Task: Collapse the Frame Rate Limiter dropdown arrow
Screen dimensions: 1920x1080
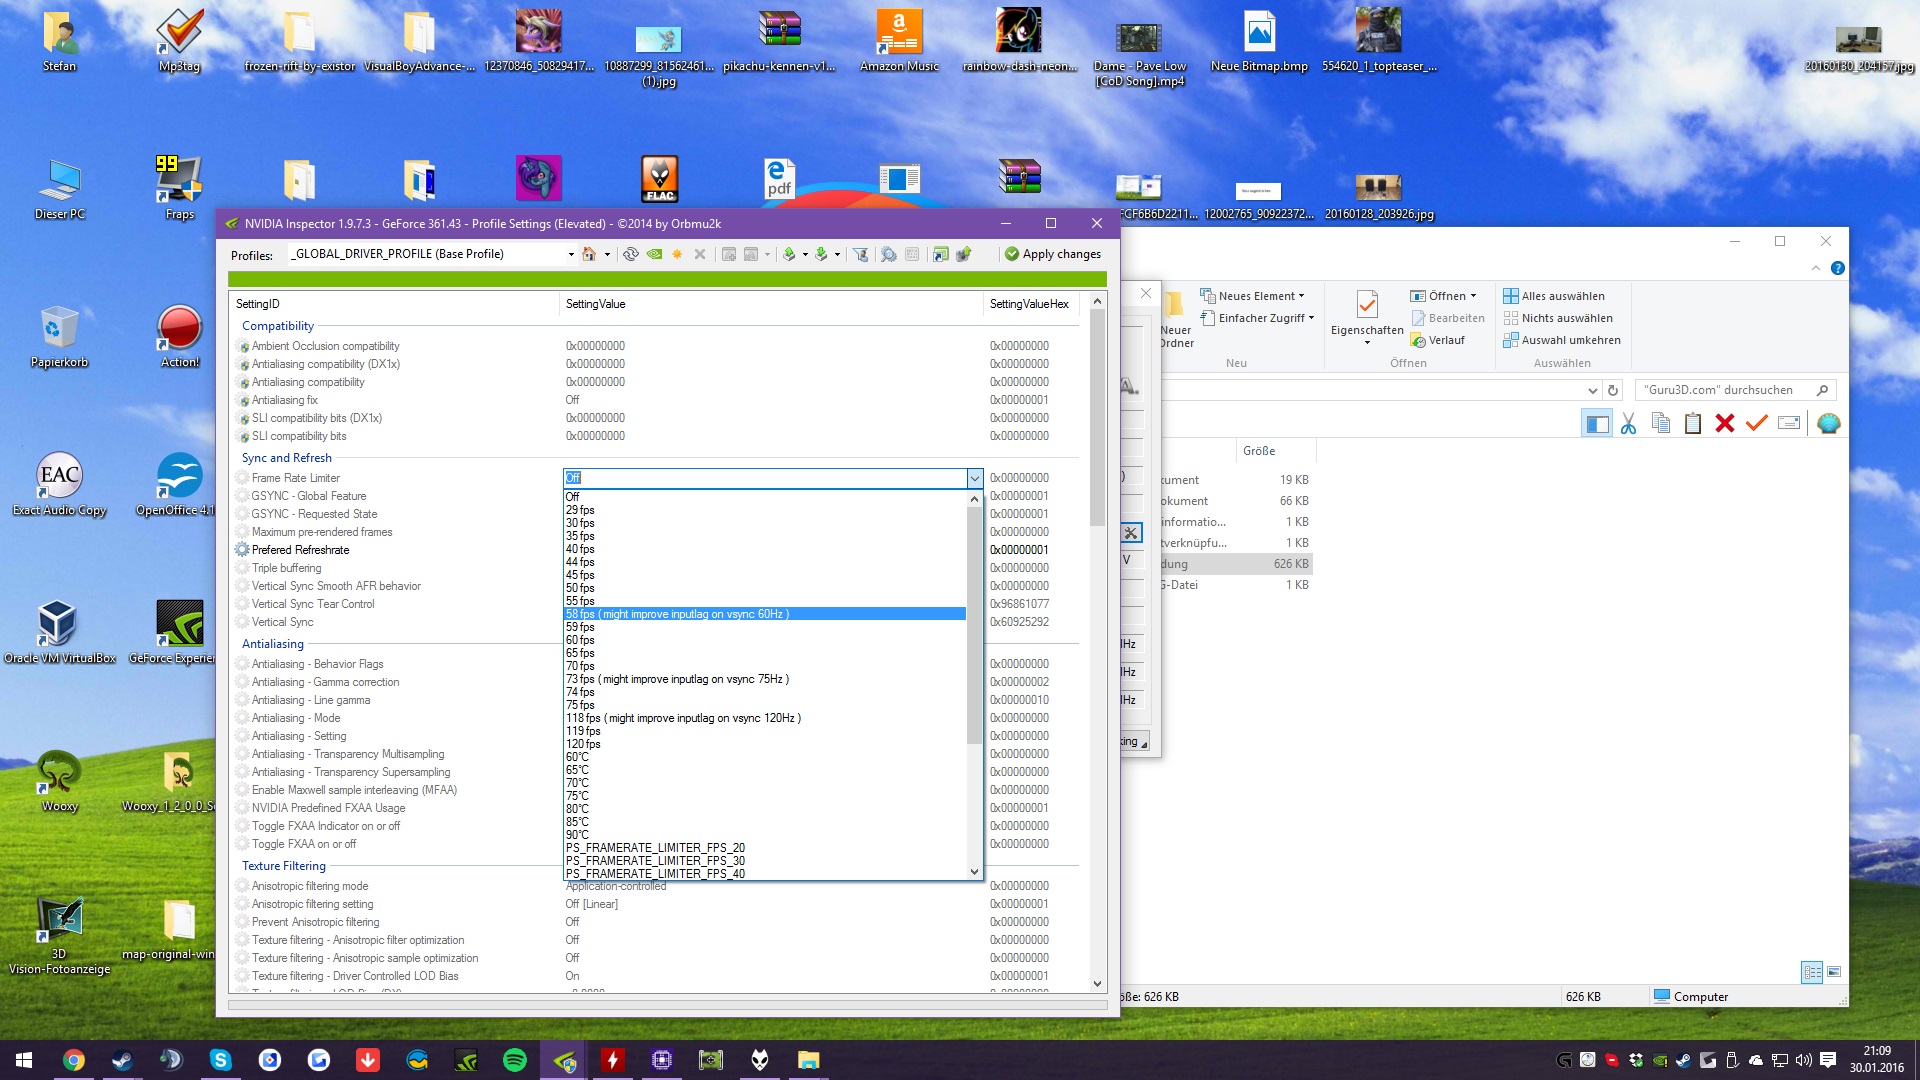Action: 974,478
